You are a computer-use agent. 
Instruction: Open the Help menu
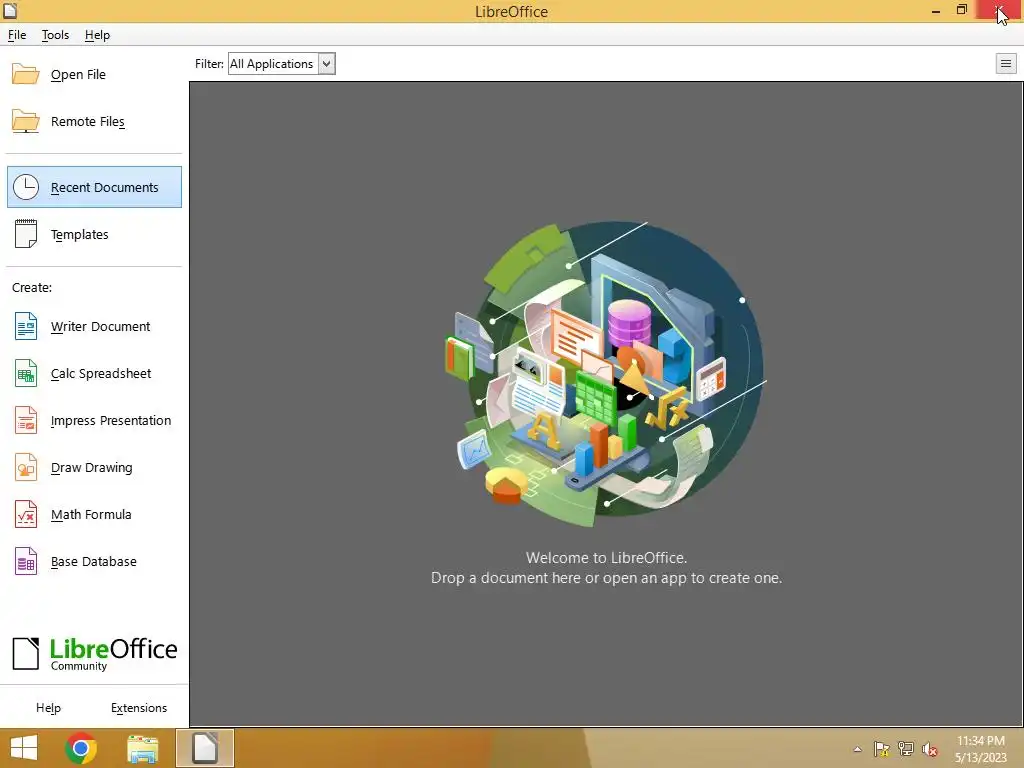coord(97,35)
